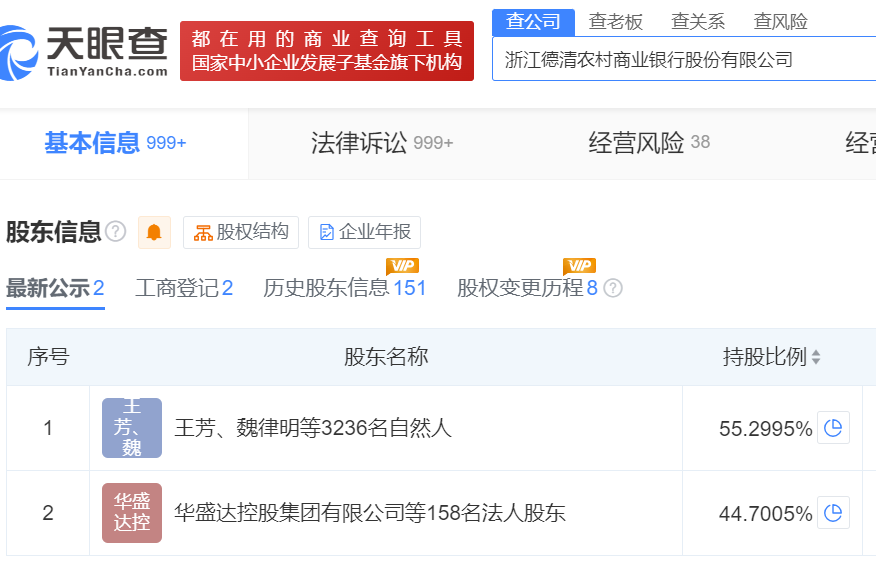Click the orange bell notification icon
This screenshot has width=876, height=564.
[154, 232]
